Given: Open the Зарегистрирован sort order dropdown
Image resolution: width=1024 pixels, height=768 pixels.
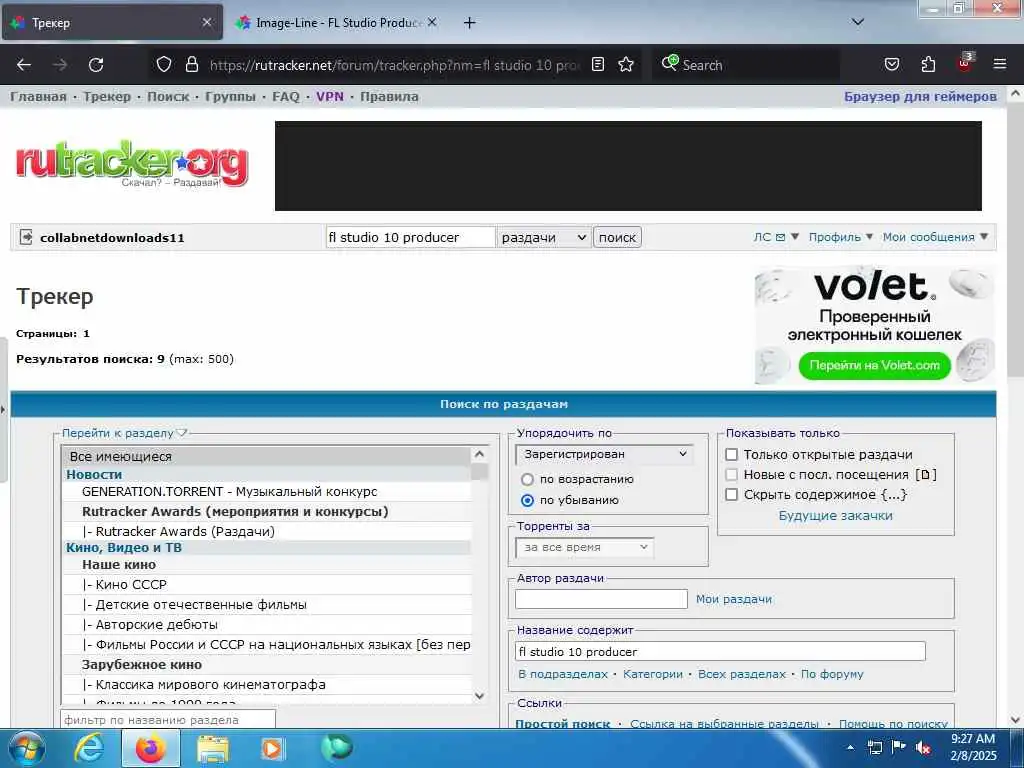Looking at the screenshot, I should (x=603, y=454).
